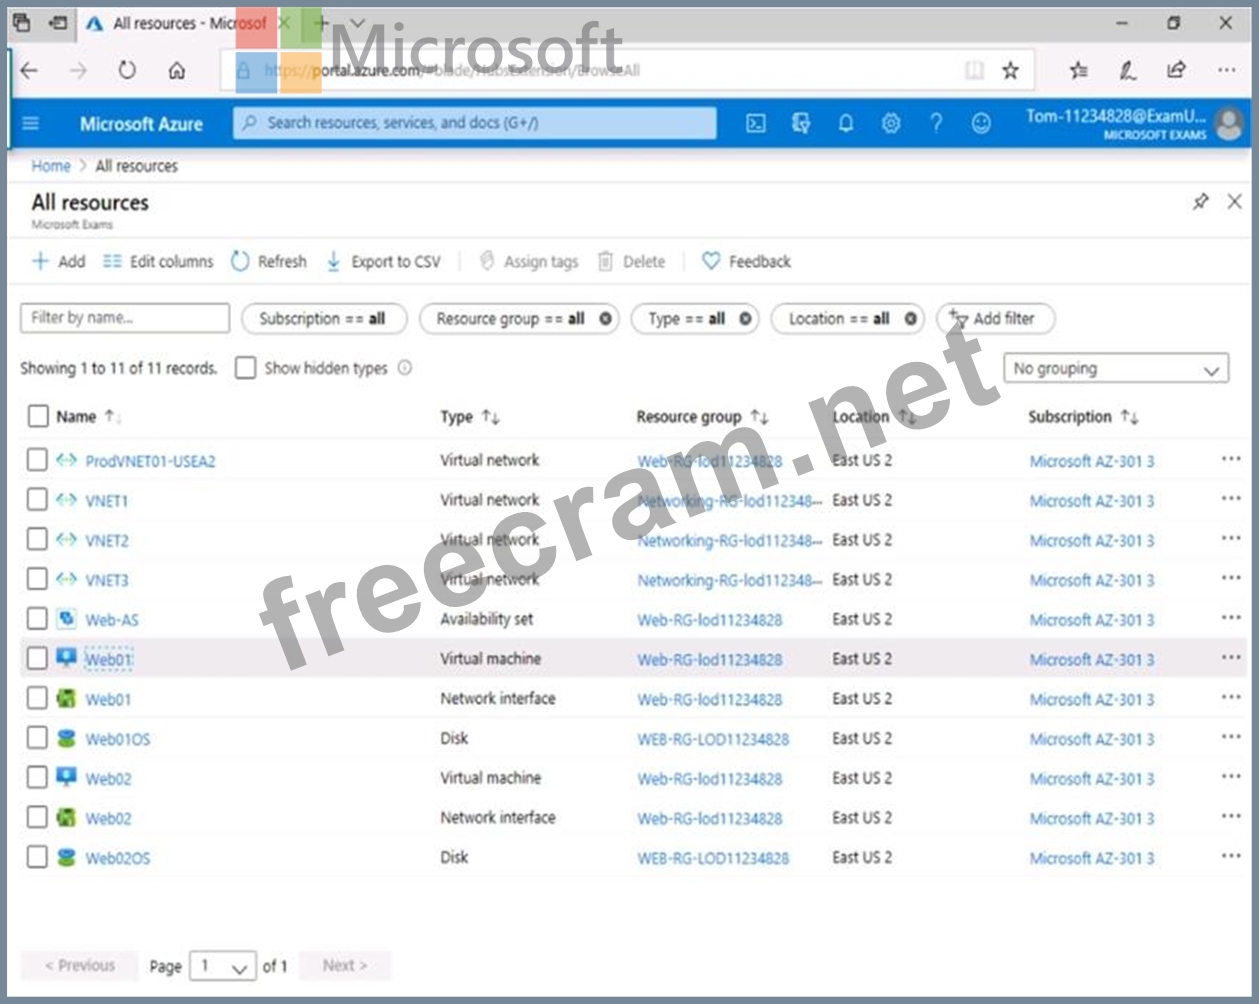Select the VNET1 row checkbox
Screen dimensions: 1259x1004
click(x=37, y=500)
